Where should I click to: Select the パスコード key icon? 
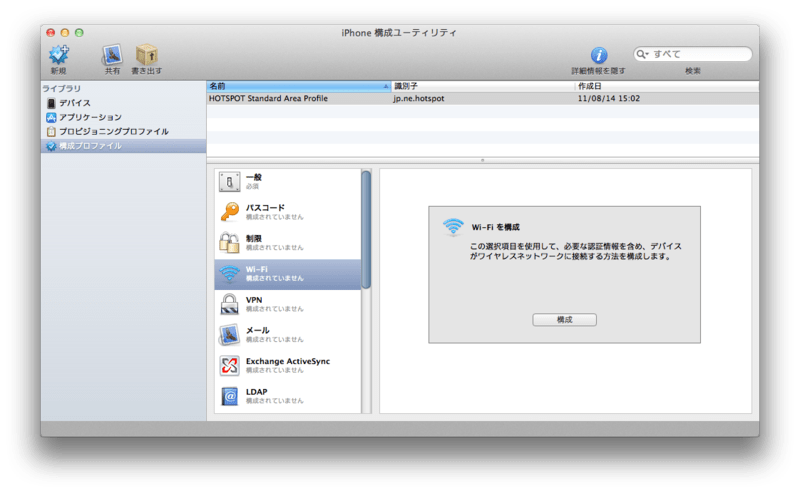pyautogui.click(x=229, y=211)
